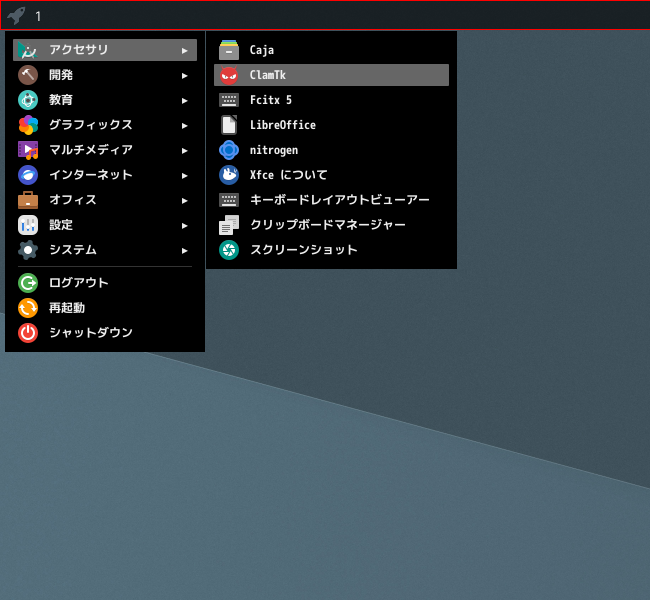Screen dimensions: 650x600
Task: Click the キーボードレイアウトビューアー keyboard icon
Action: pyautogui.click(x=229, y=200)
